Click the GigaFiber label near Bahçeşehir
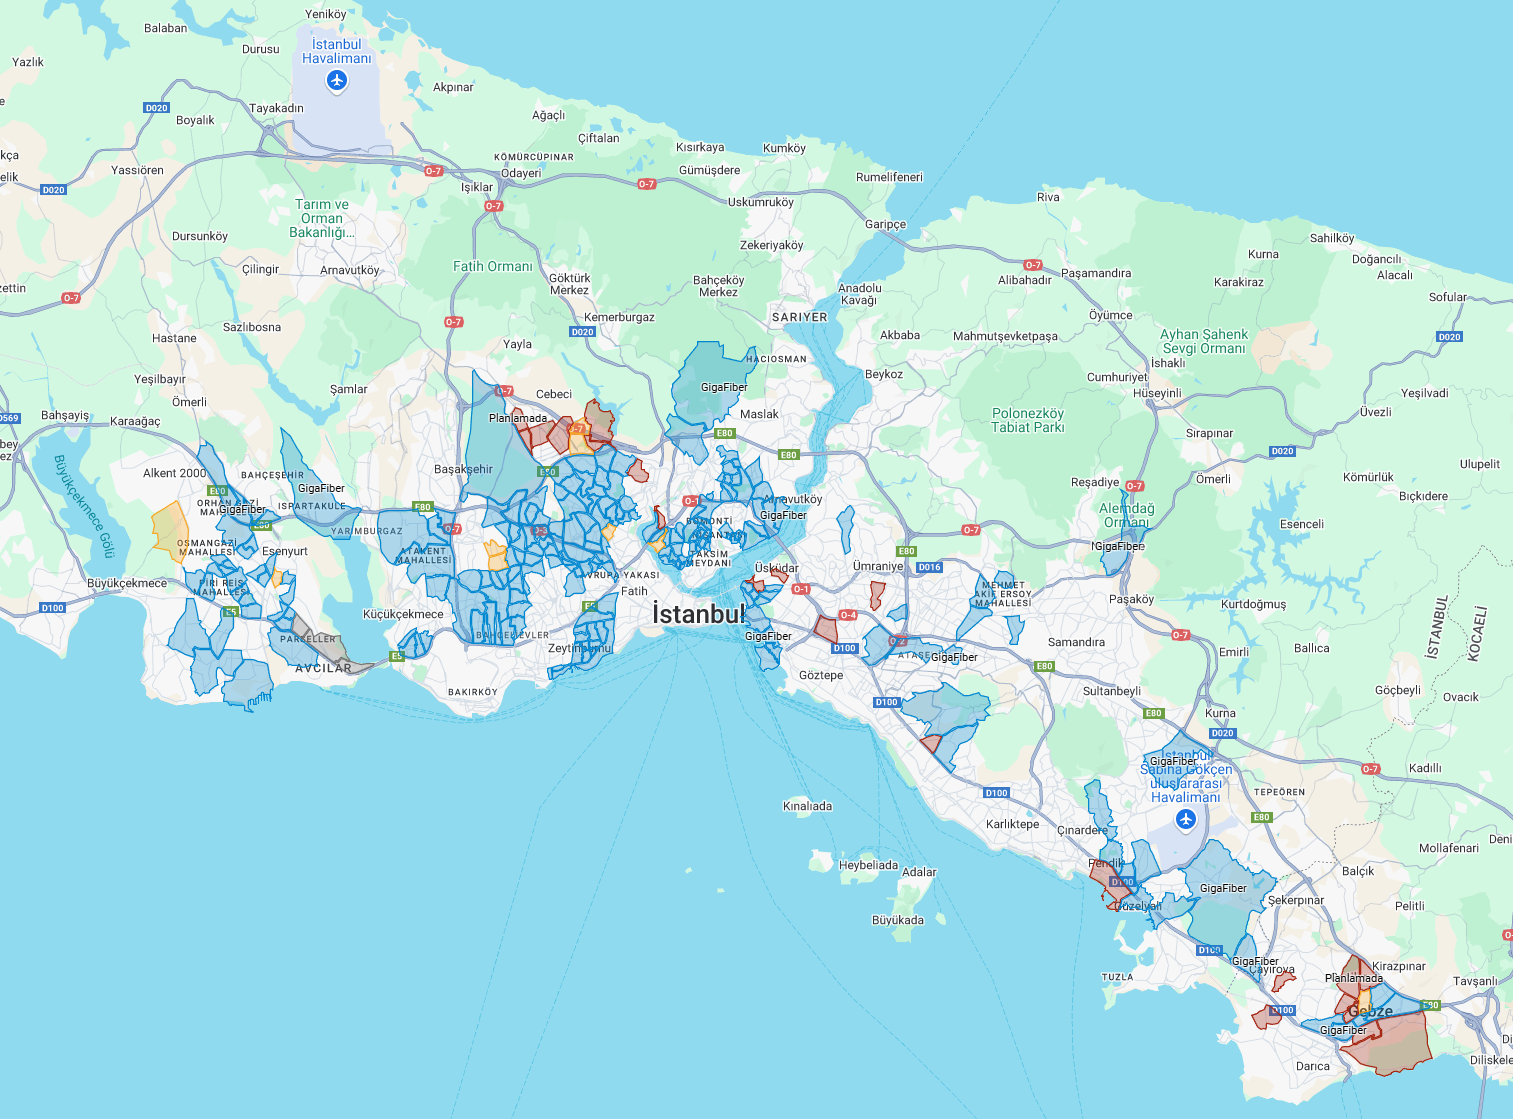The height and width of the screenshot is (1119, 1513). coord(321,488)
